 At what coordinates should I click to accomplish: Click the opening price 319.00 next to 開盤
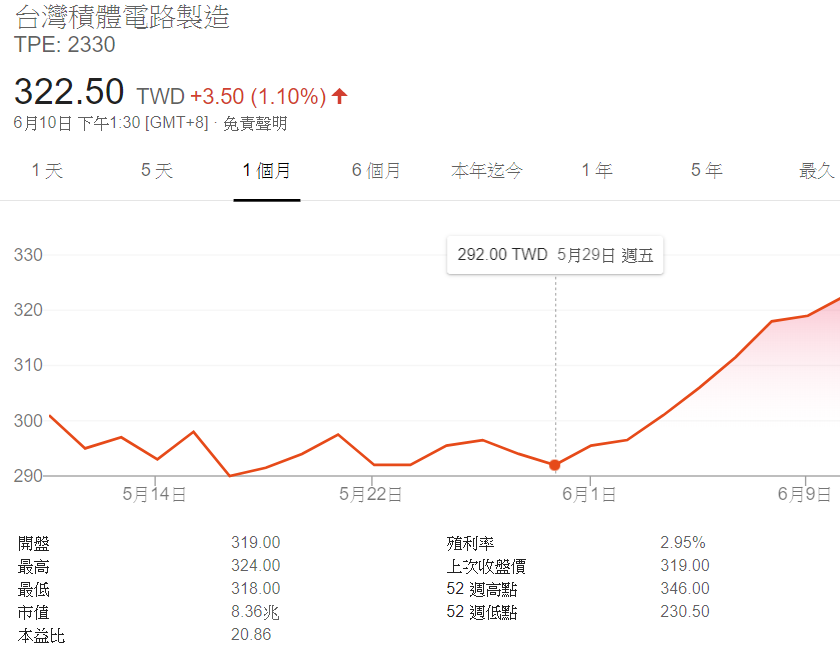coord(256,543)
